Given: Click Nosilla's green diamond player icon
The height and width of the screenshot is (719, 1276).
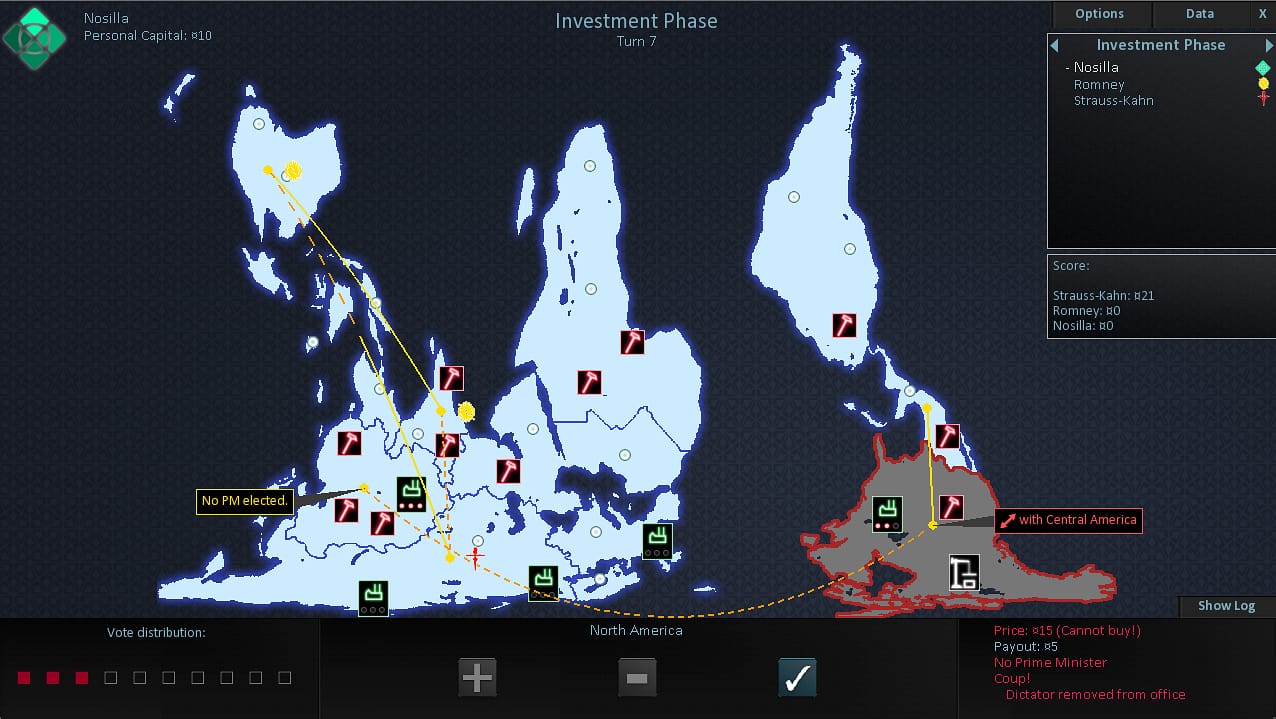Looking at the screenshot, I should point(1262,67).
